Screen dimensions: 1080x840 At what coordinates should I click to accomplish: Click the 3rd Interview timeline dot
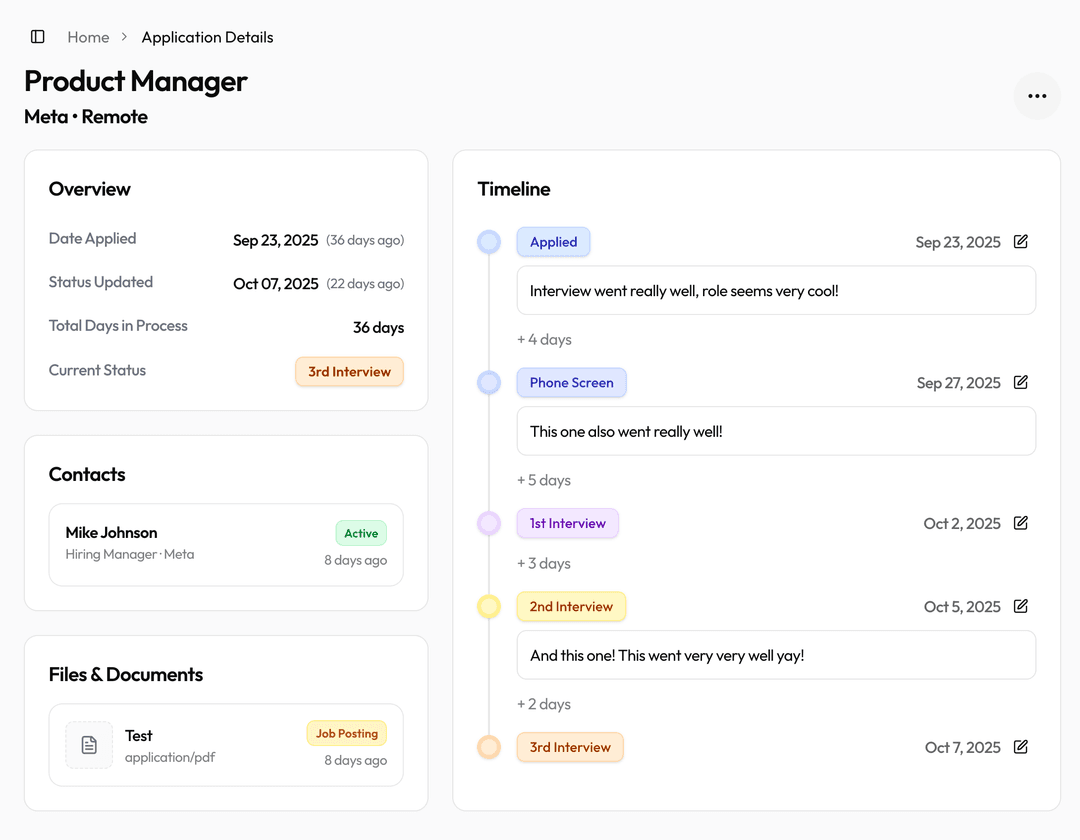tap(489, 747)
